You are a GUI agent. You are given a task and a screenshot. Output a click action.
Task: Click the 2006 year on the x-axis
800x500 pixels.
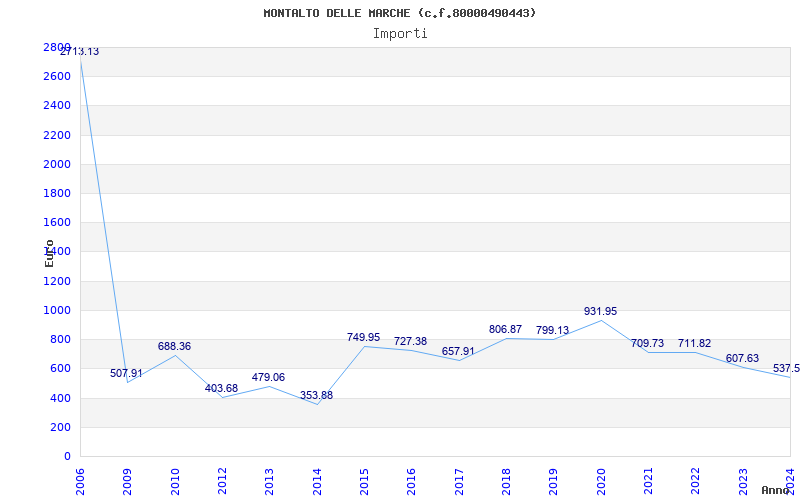pos(80,481)
